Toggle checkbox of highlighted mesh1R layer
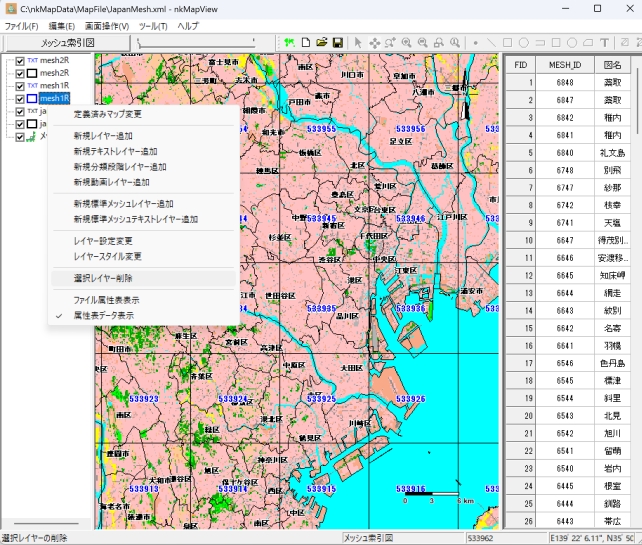642x545 pixels. point(19,99)
